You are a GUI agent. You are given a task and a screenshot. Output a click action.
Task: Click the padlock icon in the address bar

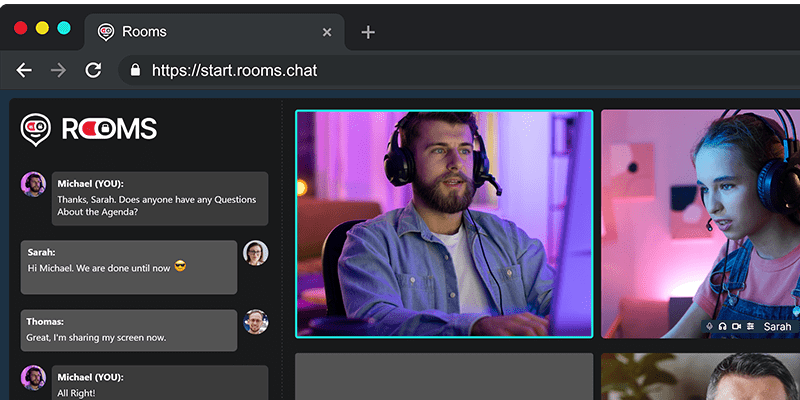click(135, 70)
